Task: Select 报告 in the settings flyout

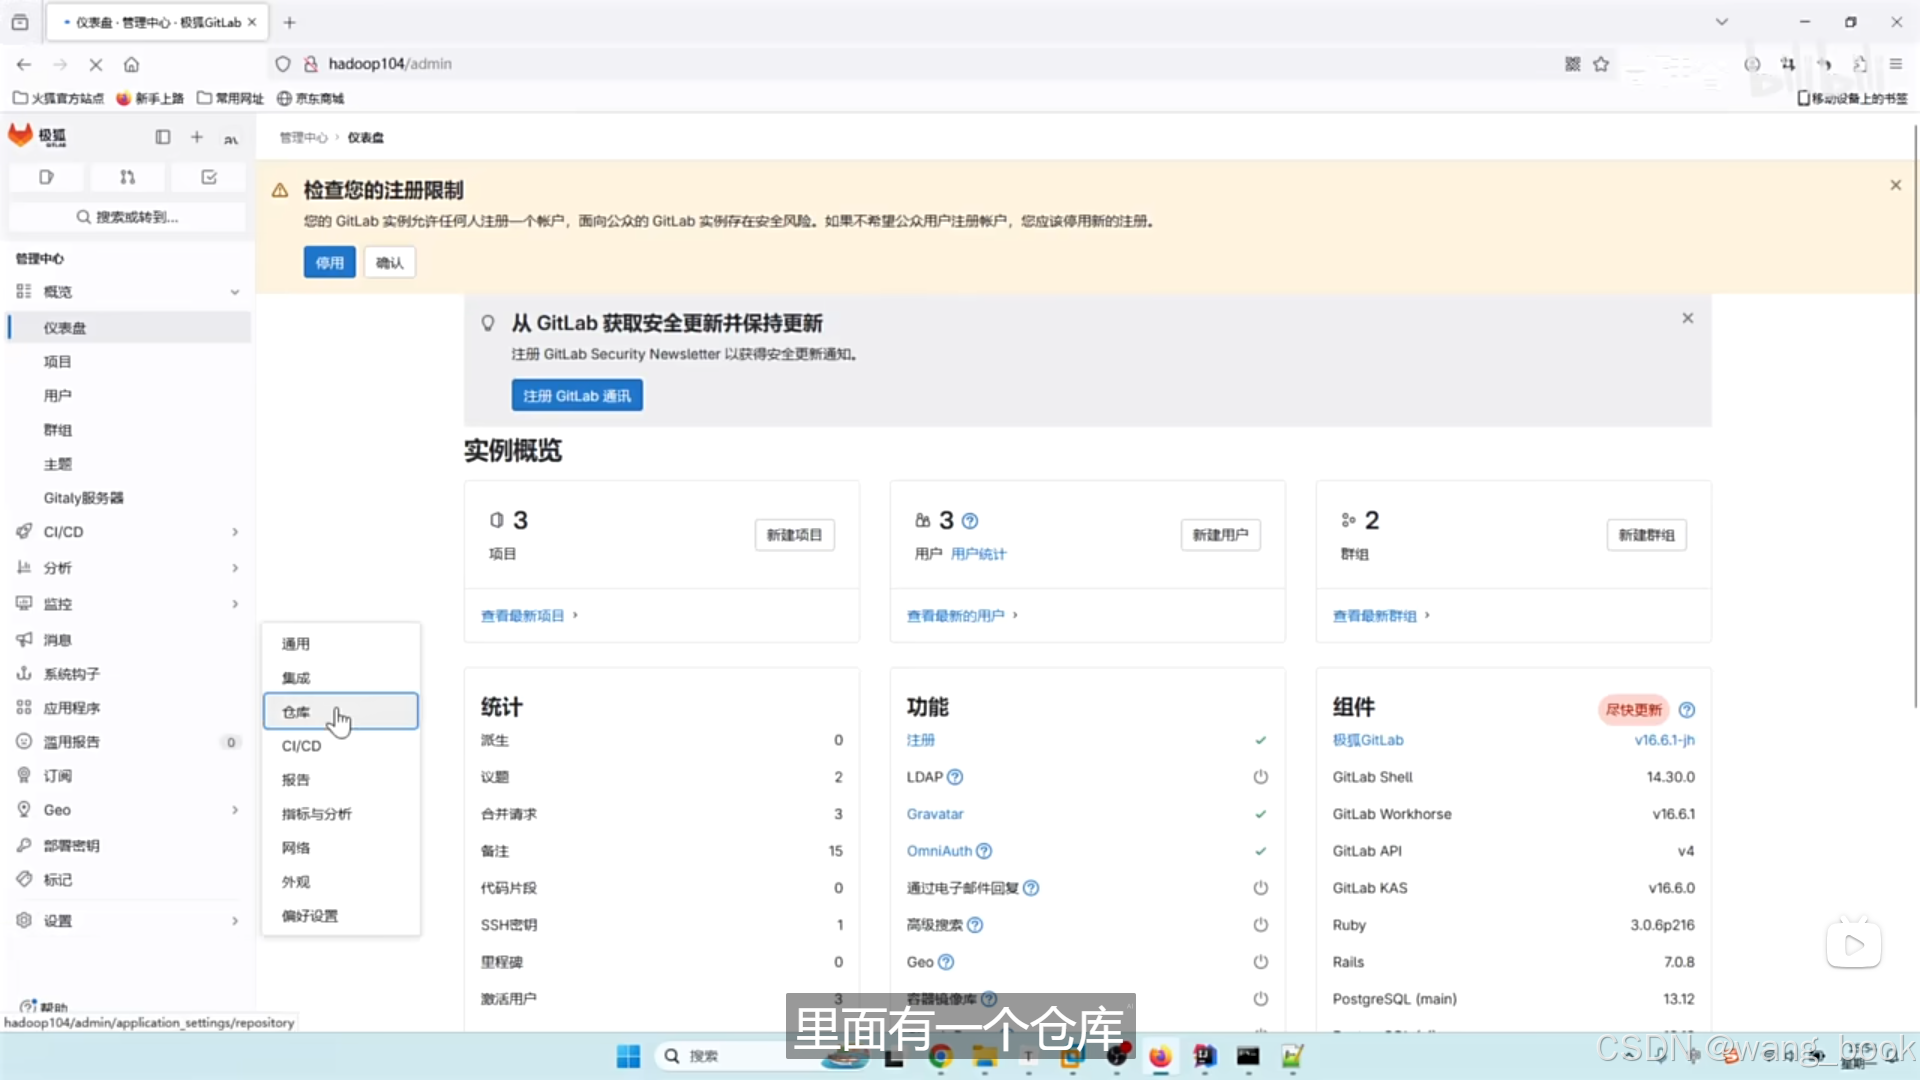Action: [340, 780]
